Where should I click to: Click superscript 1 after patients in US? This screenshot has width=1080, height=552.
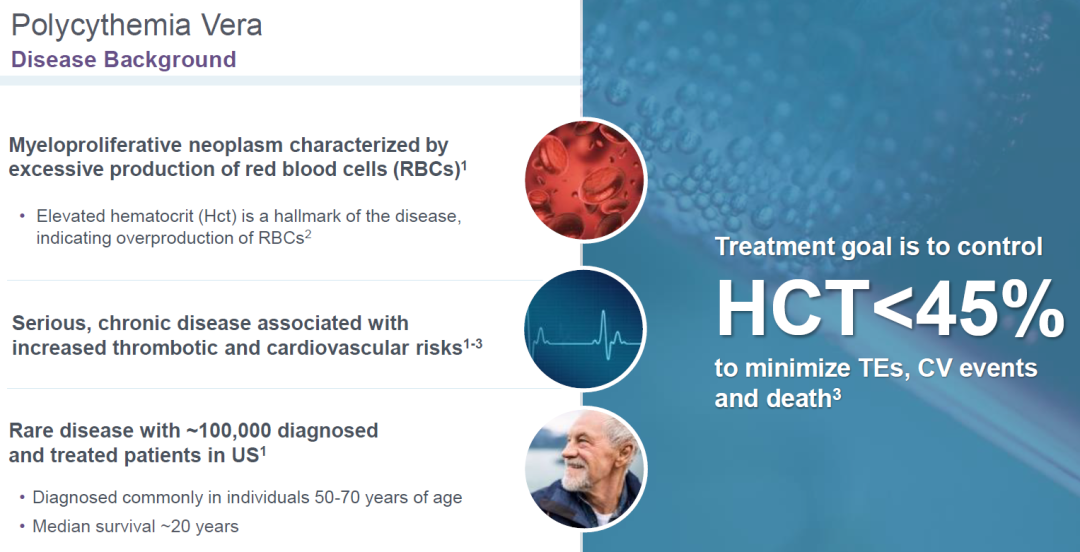click(x=263, y=451)
